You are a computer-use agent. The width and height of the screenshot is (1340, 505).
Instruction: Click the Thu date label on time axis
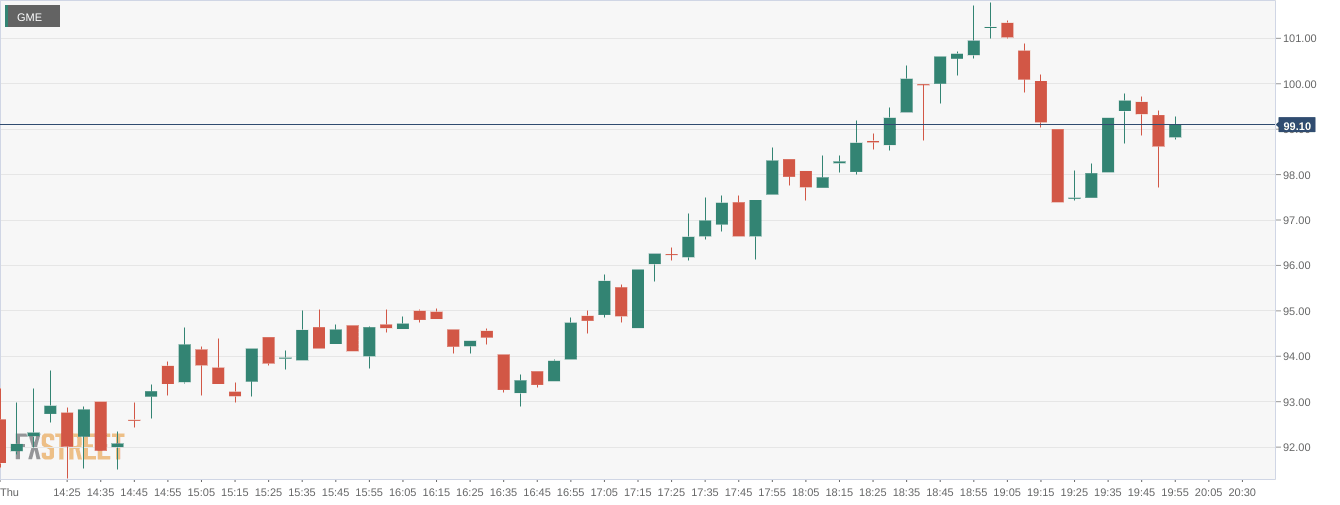coord(10,492)
